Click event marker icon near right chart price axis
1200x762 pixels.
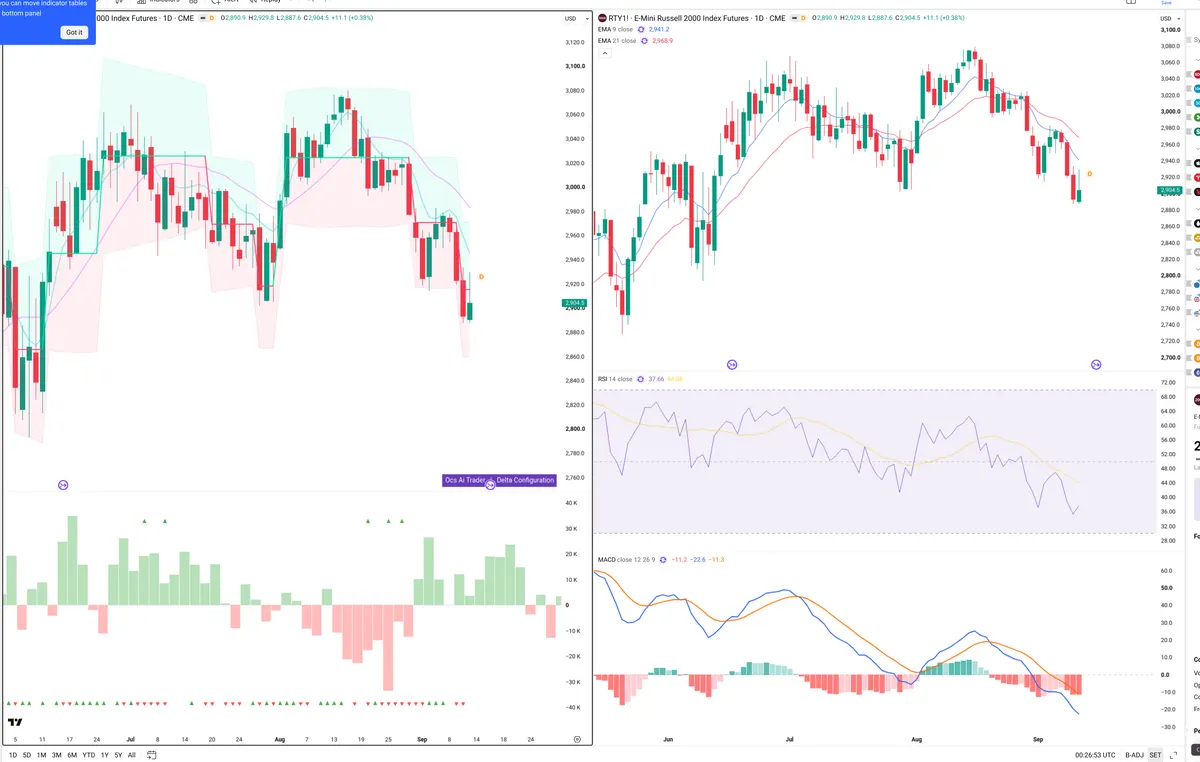click(x=1096, y=365)
